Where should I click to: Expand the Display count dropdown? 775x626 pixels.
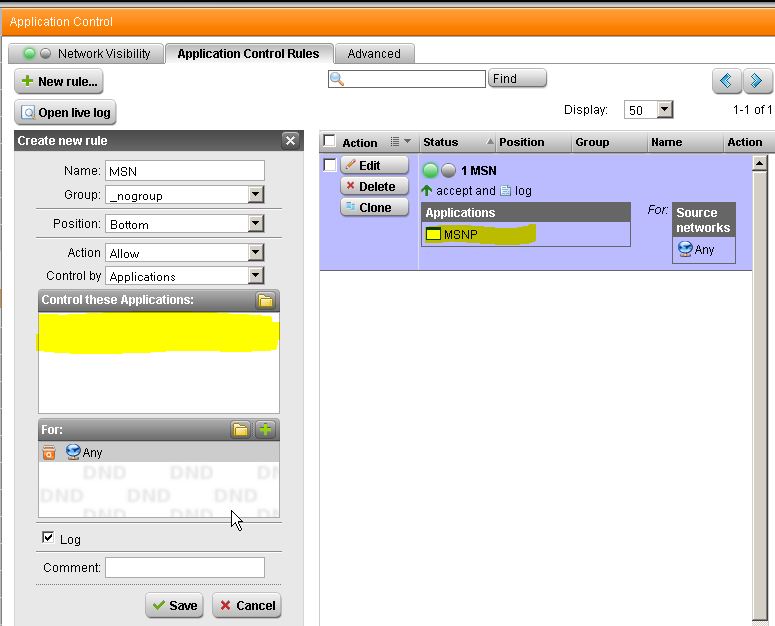[665, 110]
